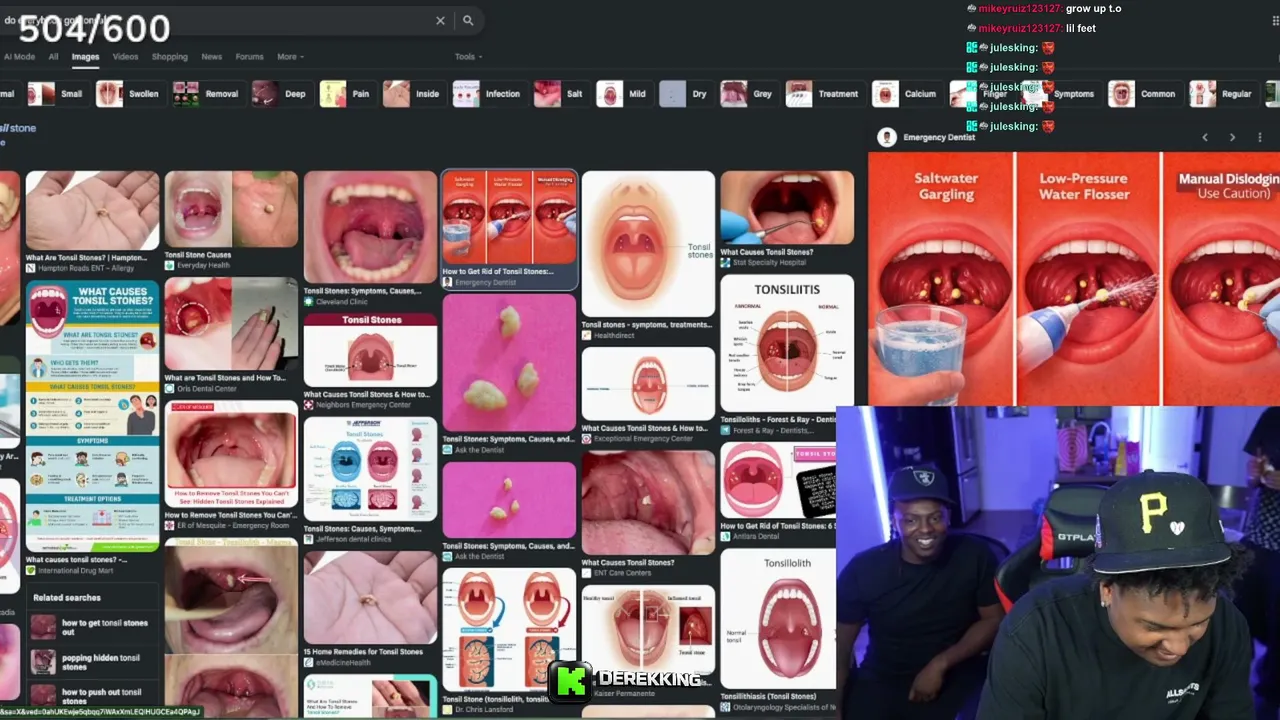Open 'how to get tonsil stones out' related search
This screenshot has height=720, width=1280.
point(90,627)
